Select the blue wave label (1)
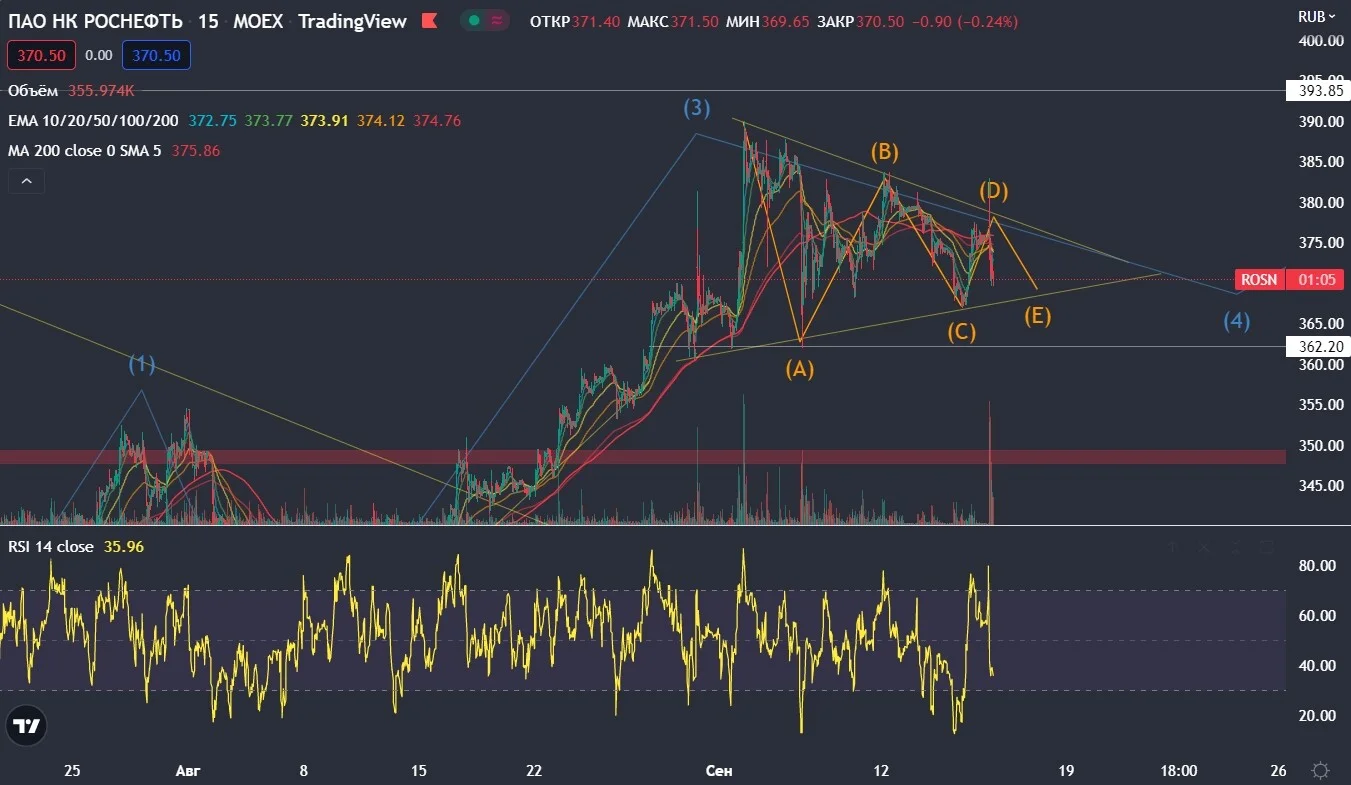1351x785 pixels. (x=142, y=364)
